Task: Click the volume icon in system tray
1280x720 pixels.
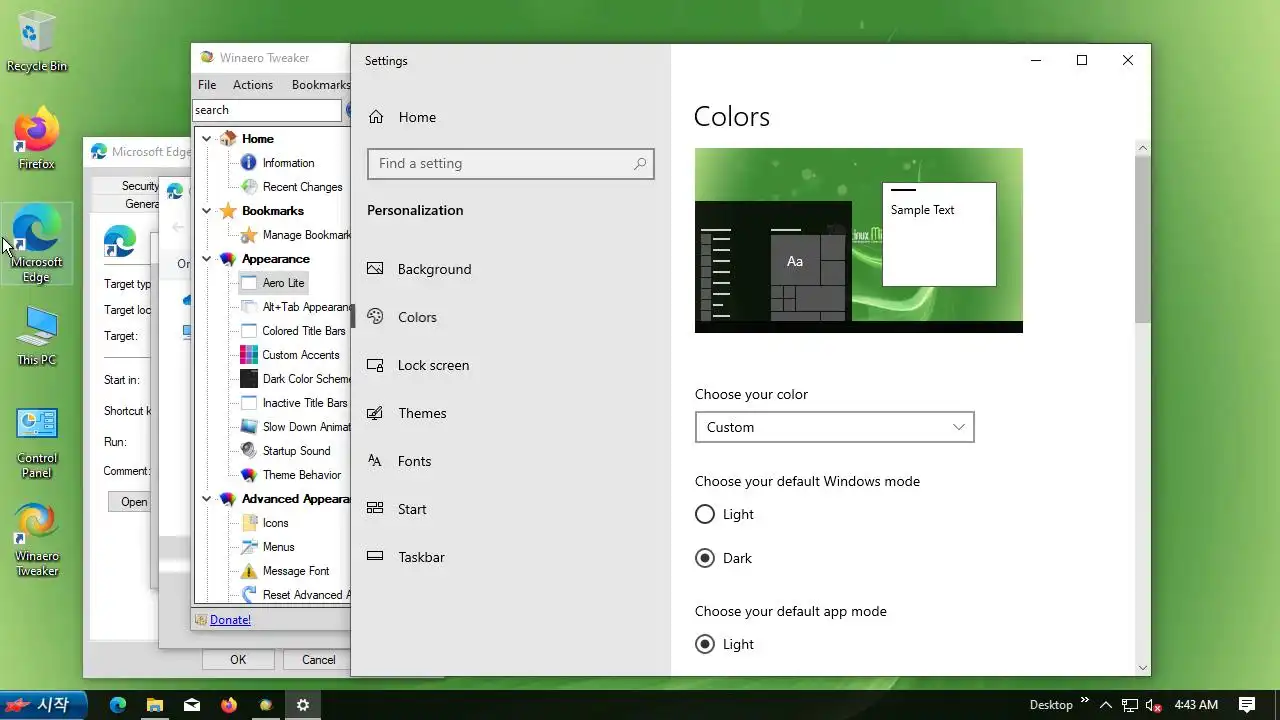Action: 1152,705
